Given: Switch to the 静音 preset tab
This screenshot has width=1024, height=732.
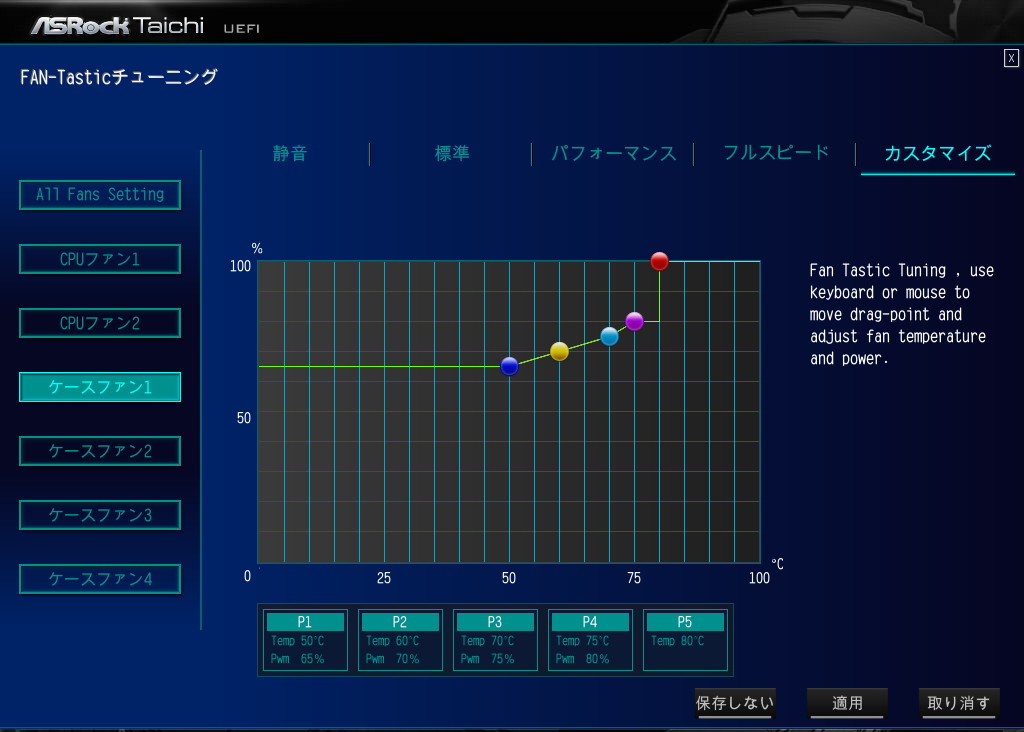Looking at the screenshot, I should click(290, 153).
